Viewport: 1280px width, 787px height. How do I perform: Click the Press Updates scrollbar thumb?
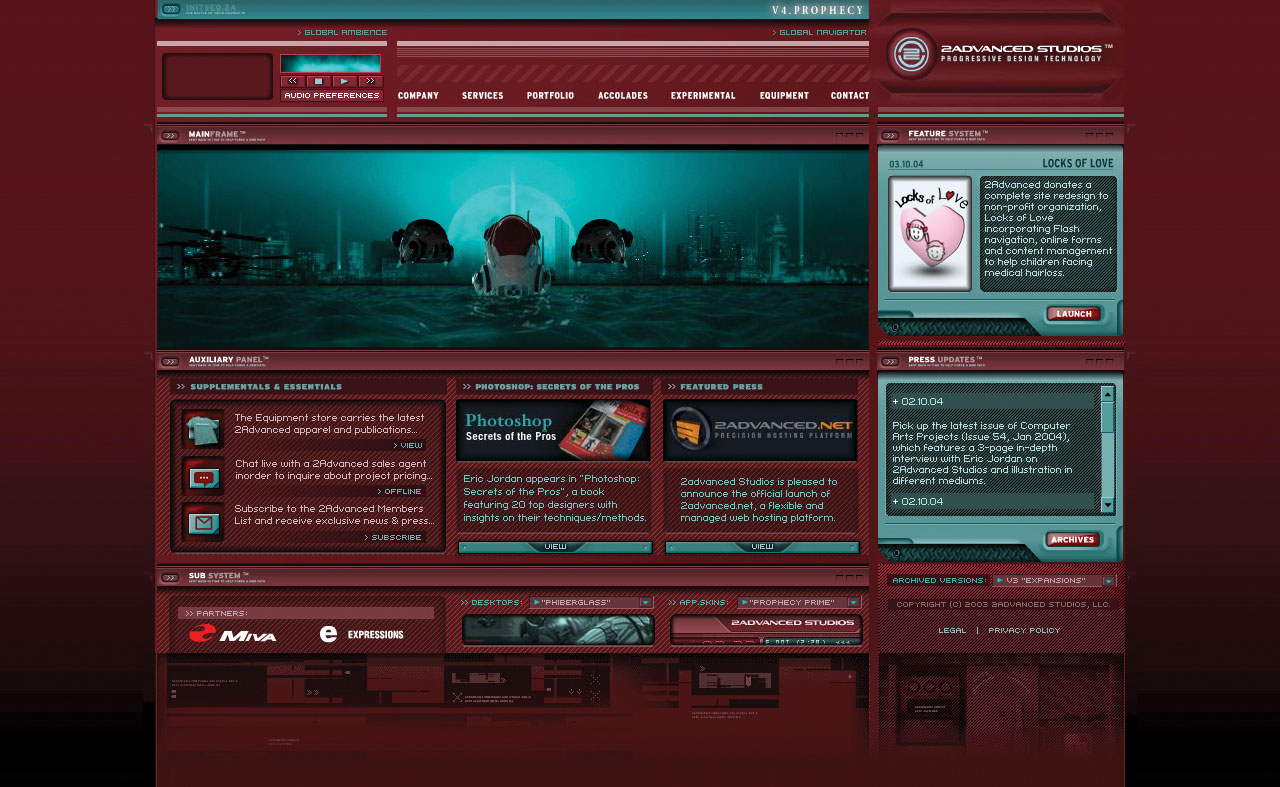tap(1107, 417)
